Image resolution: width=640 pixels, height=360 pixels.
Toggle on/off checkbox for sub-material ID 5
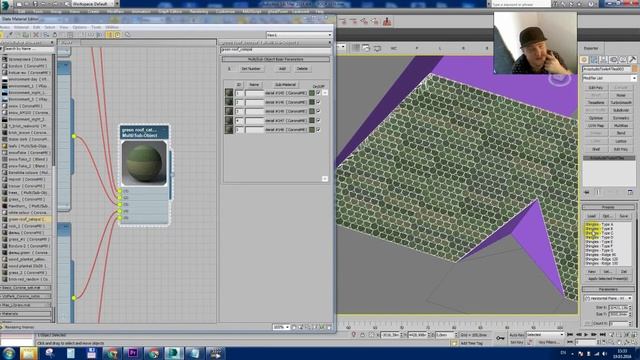tap(318, 129)
